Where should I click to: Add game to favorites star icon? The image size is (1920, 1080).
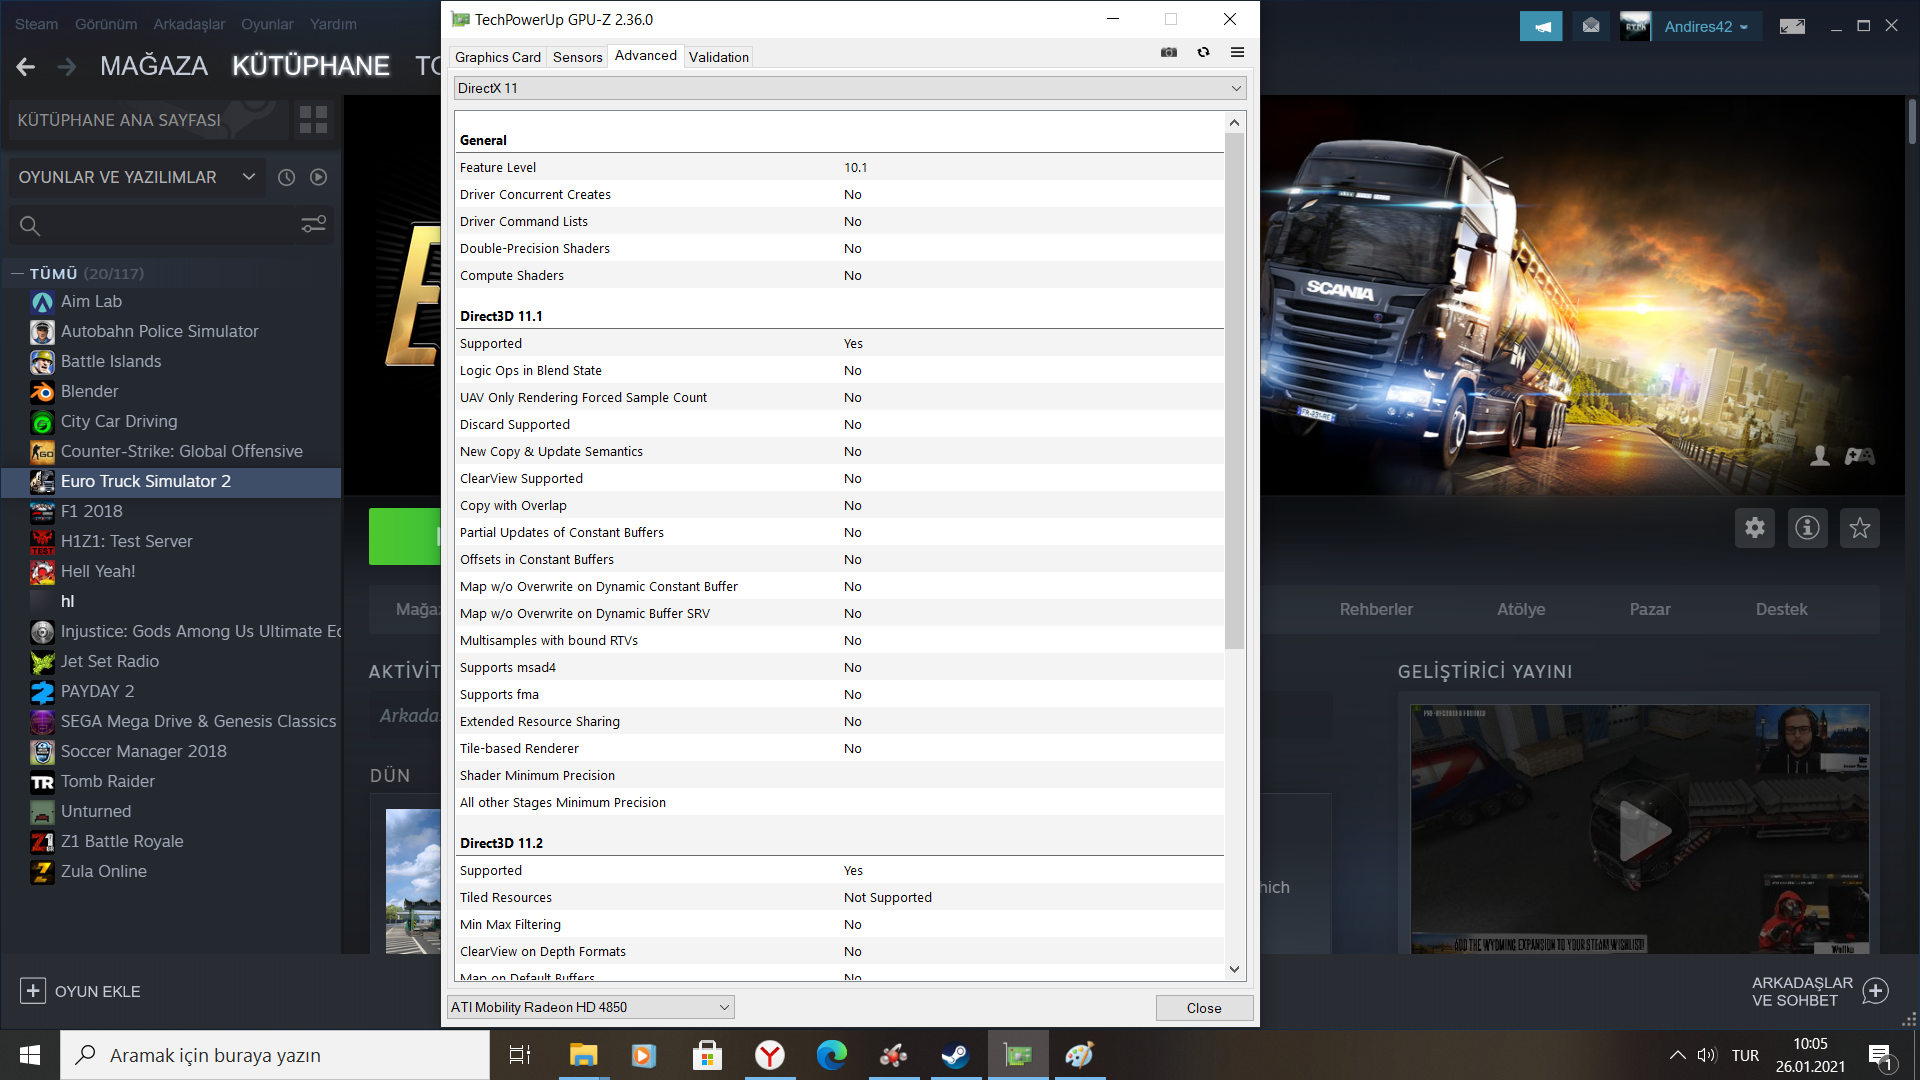pos(1859,528)
